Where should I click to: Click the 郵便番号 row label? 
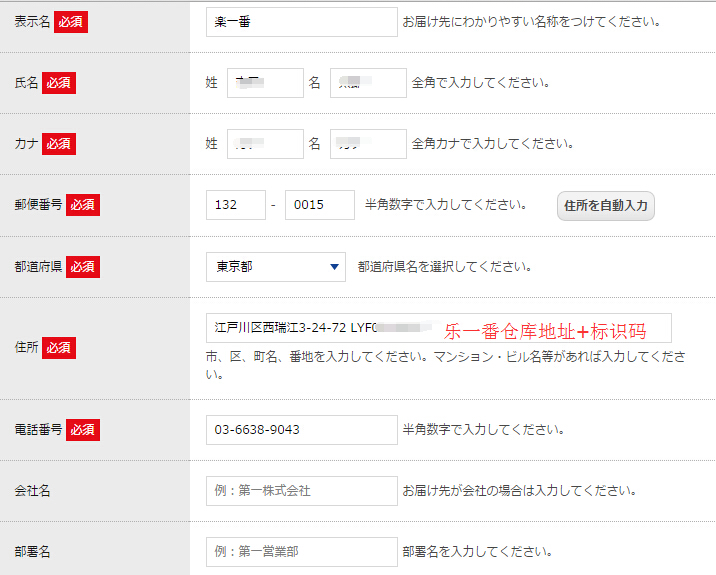point(38,205)
